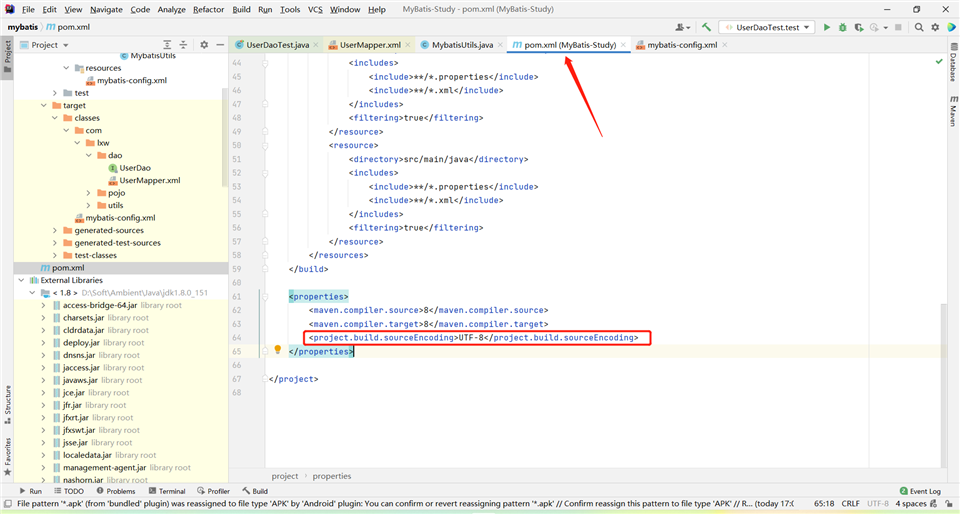The image size is (960, 514).
Task: Open IDE settings gear in top toolbar
Action: tap(935, 28)
